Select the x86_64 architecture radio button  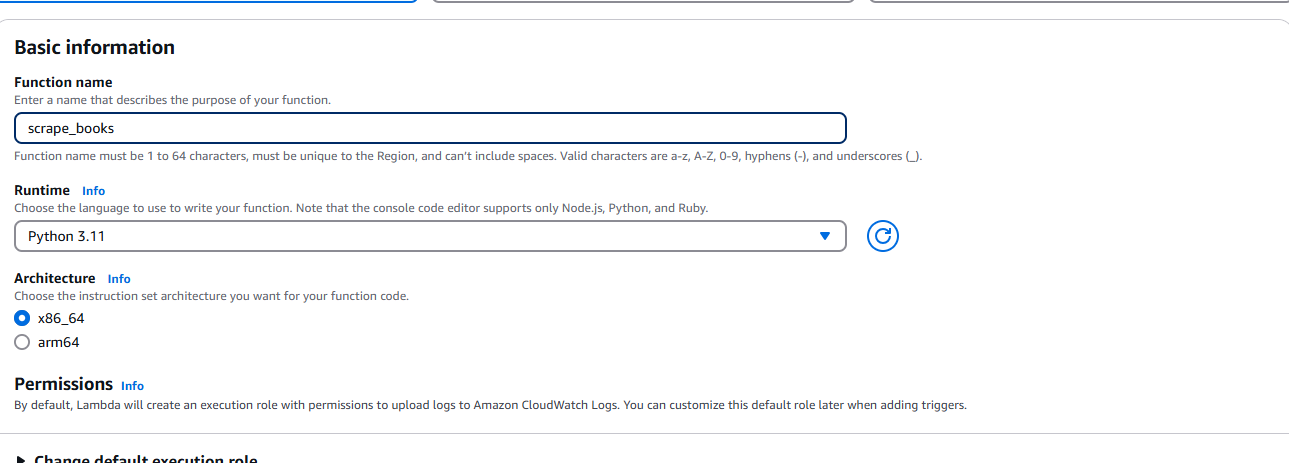coord(22,318)
